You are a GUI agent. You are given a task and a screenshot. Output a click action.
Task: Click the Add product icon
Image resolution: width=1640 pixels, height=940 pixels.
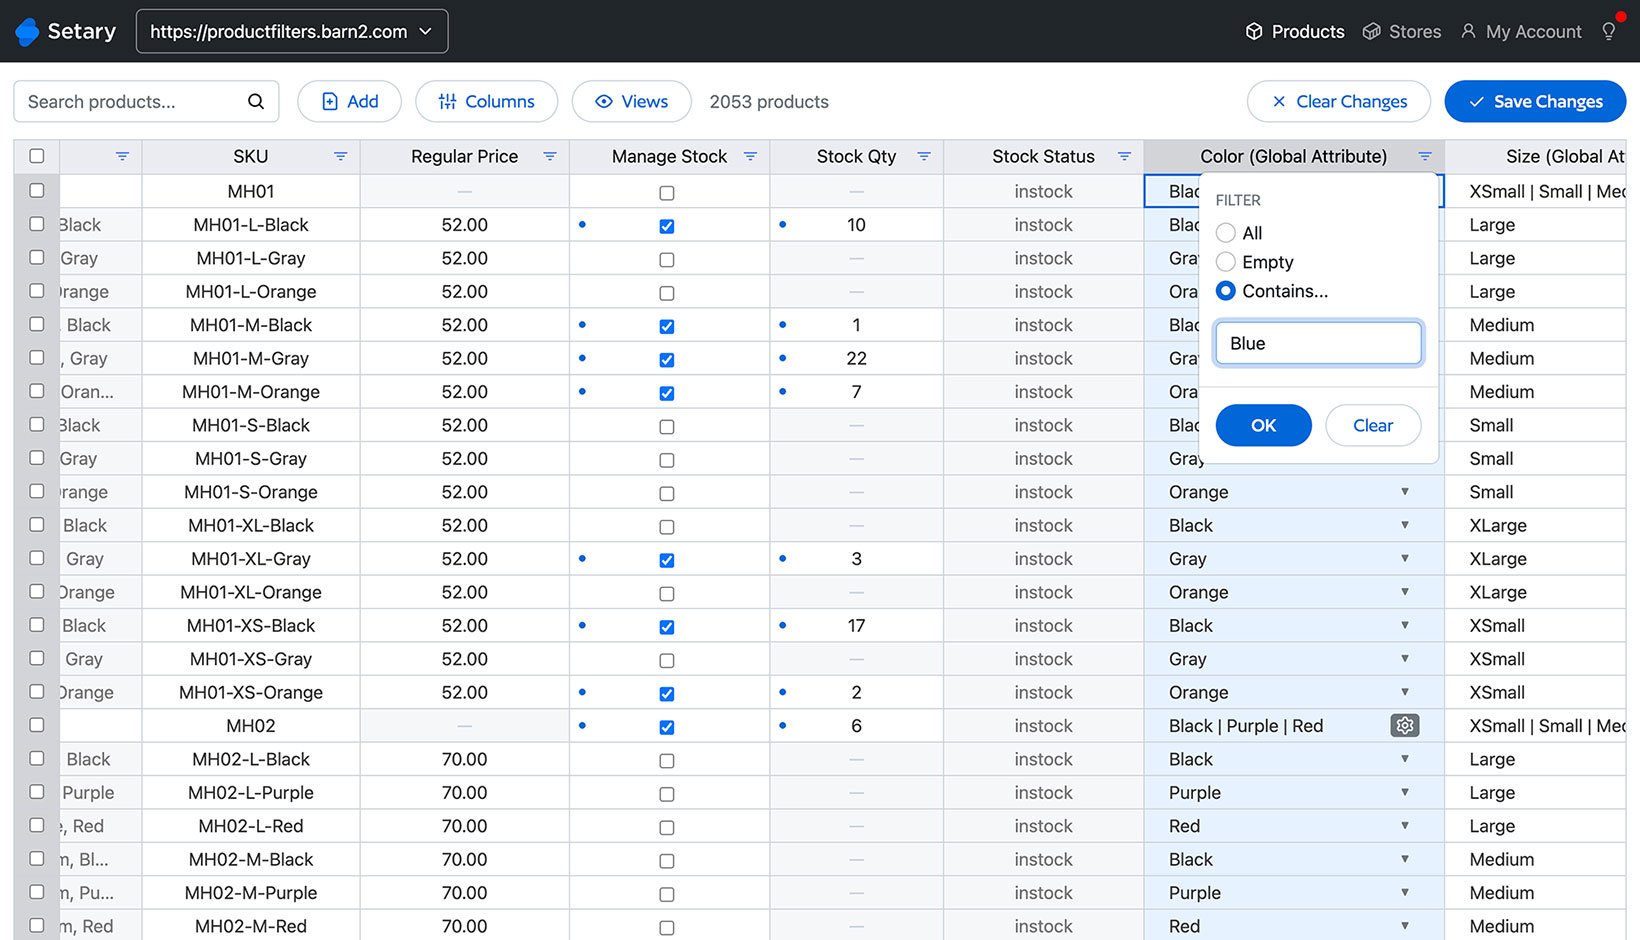(x=330, y=101)
